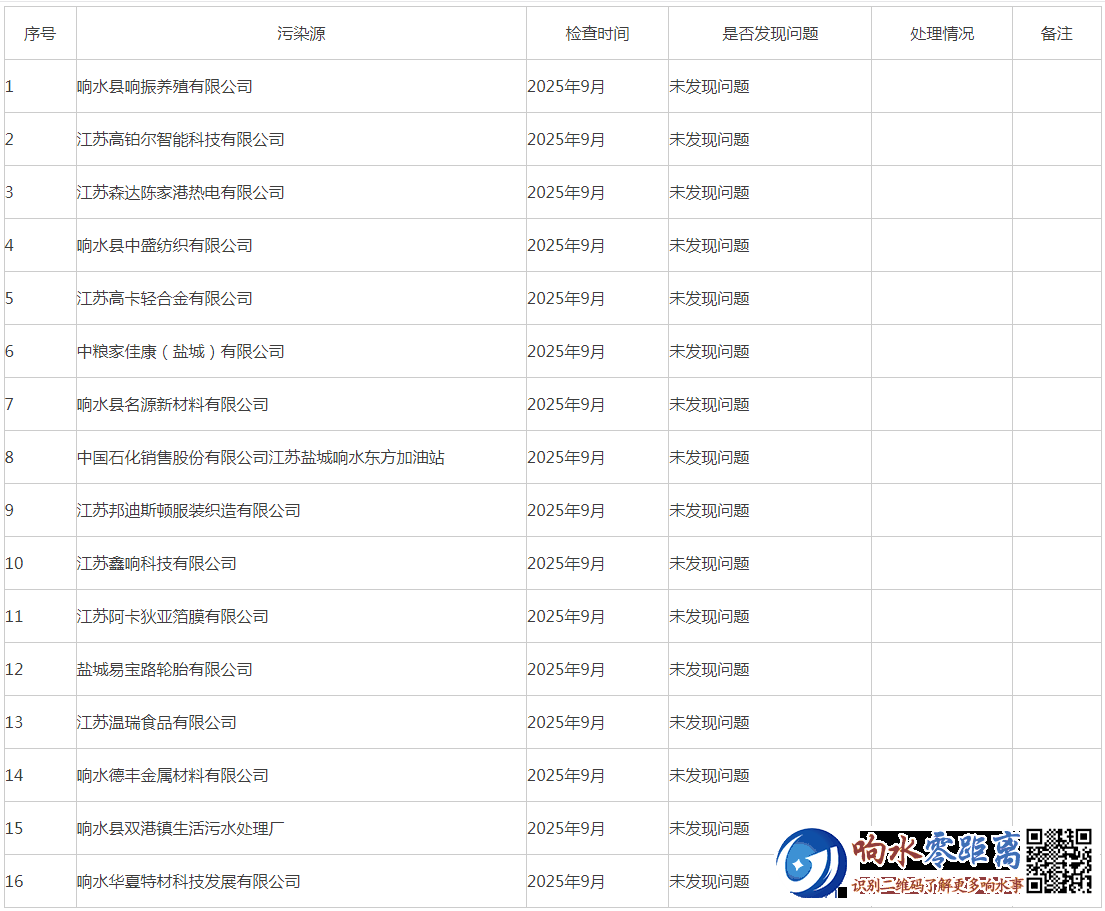Click the blue circular Xiangshui logo

[x=812, y=862]
